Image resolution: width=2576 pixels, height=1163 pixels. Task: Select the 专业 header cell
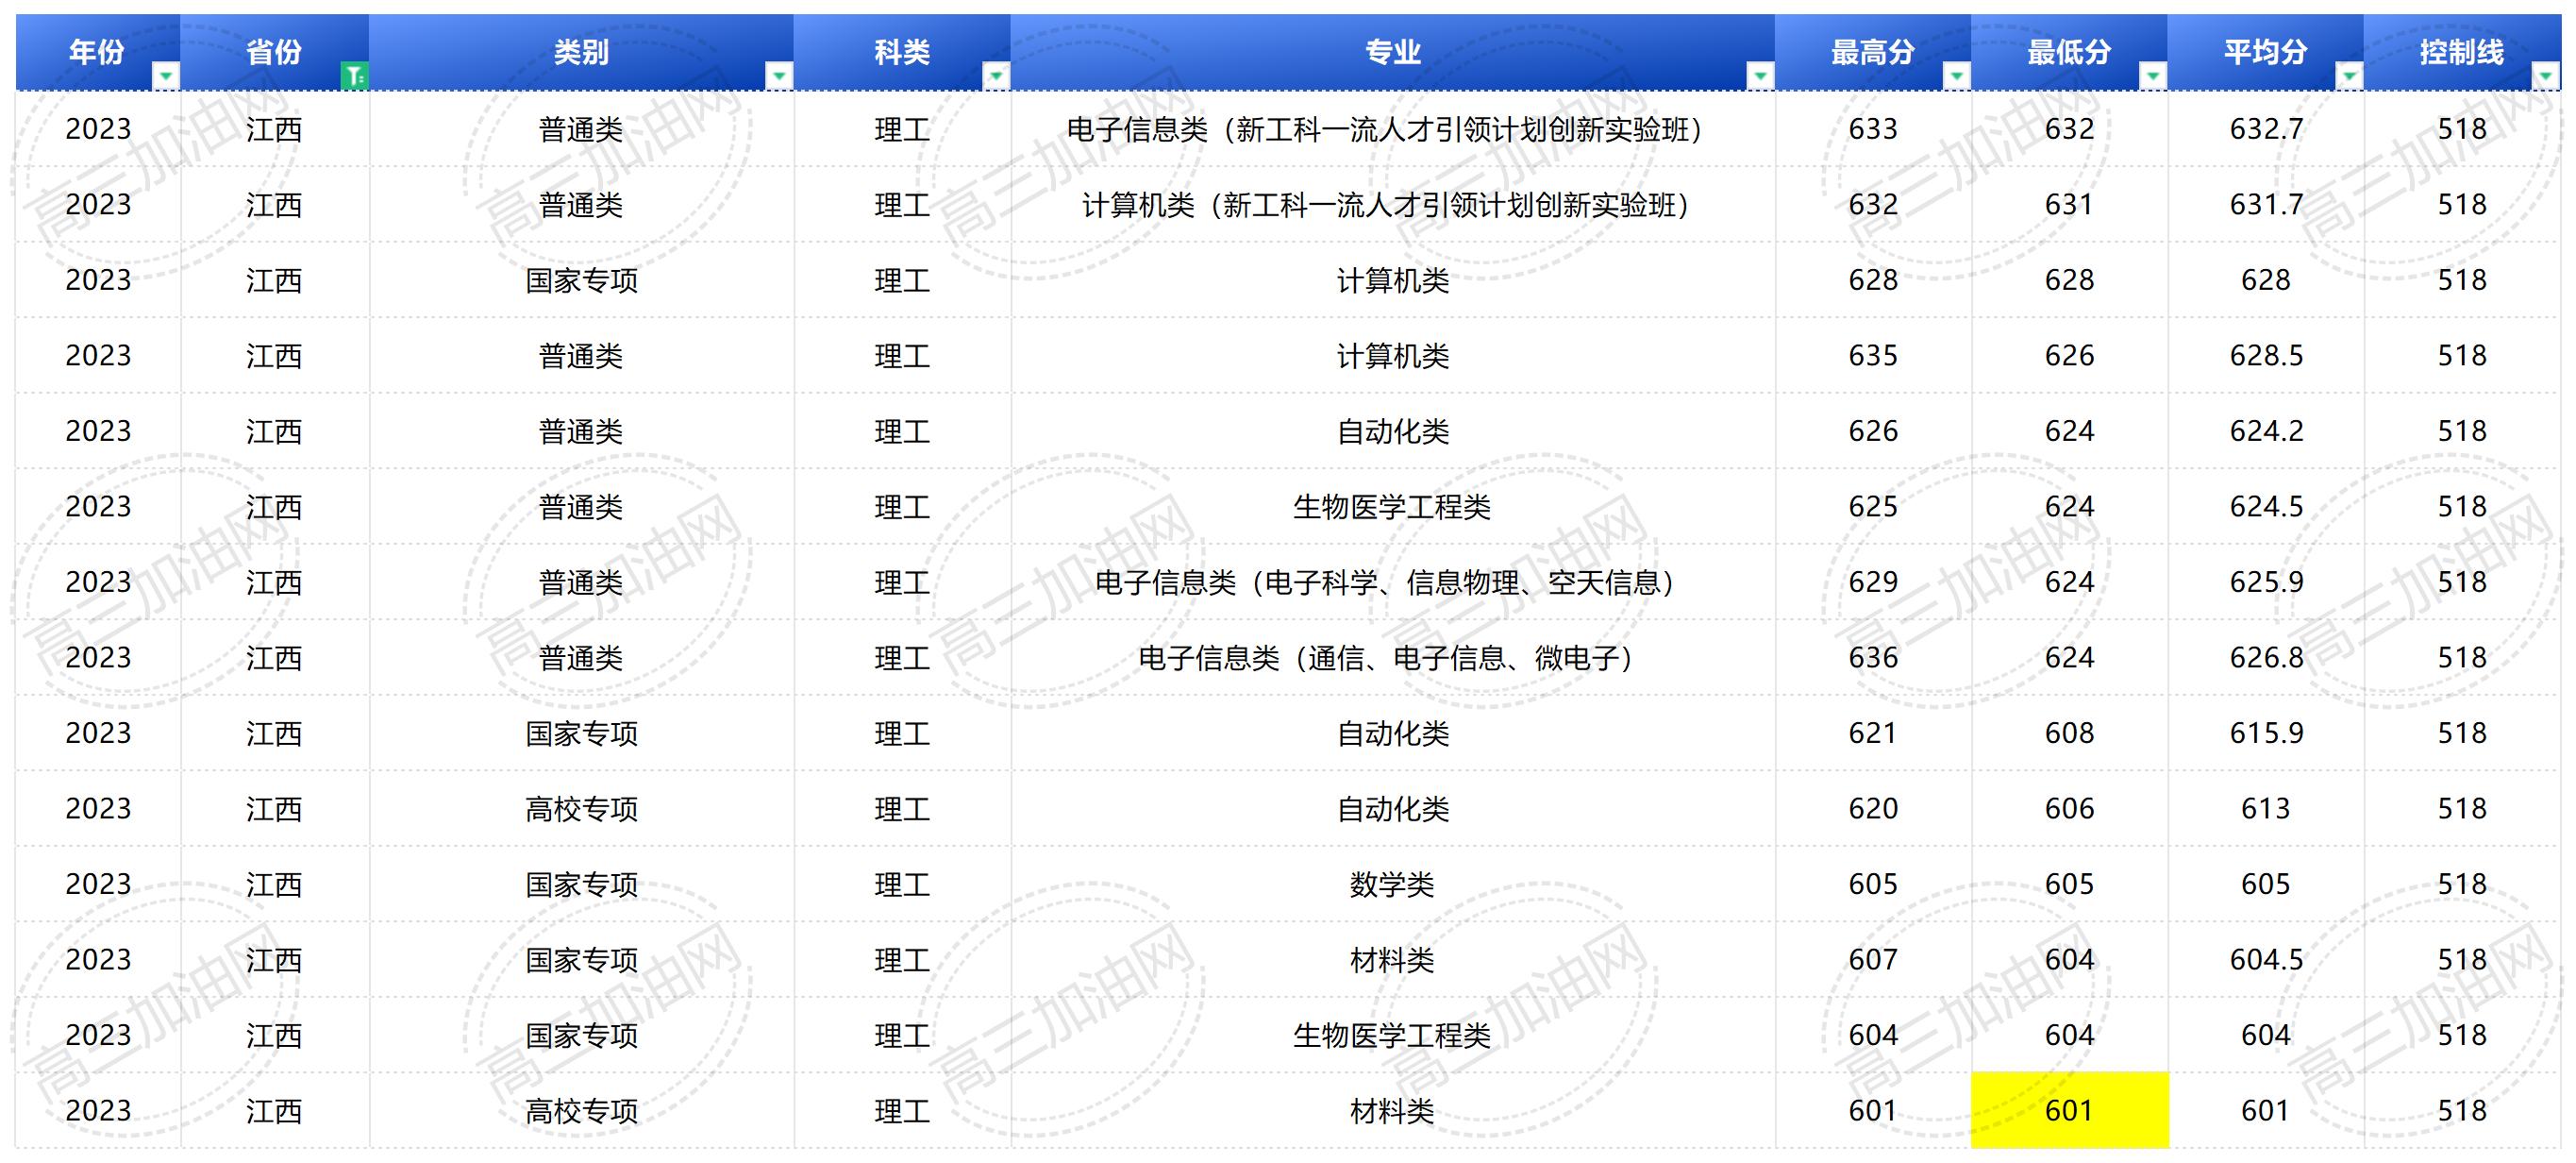tap(1393, 52)
